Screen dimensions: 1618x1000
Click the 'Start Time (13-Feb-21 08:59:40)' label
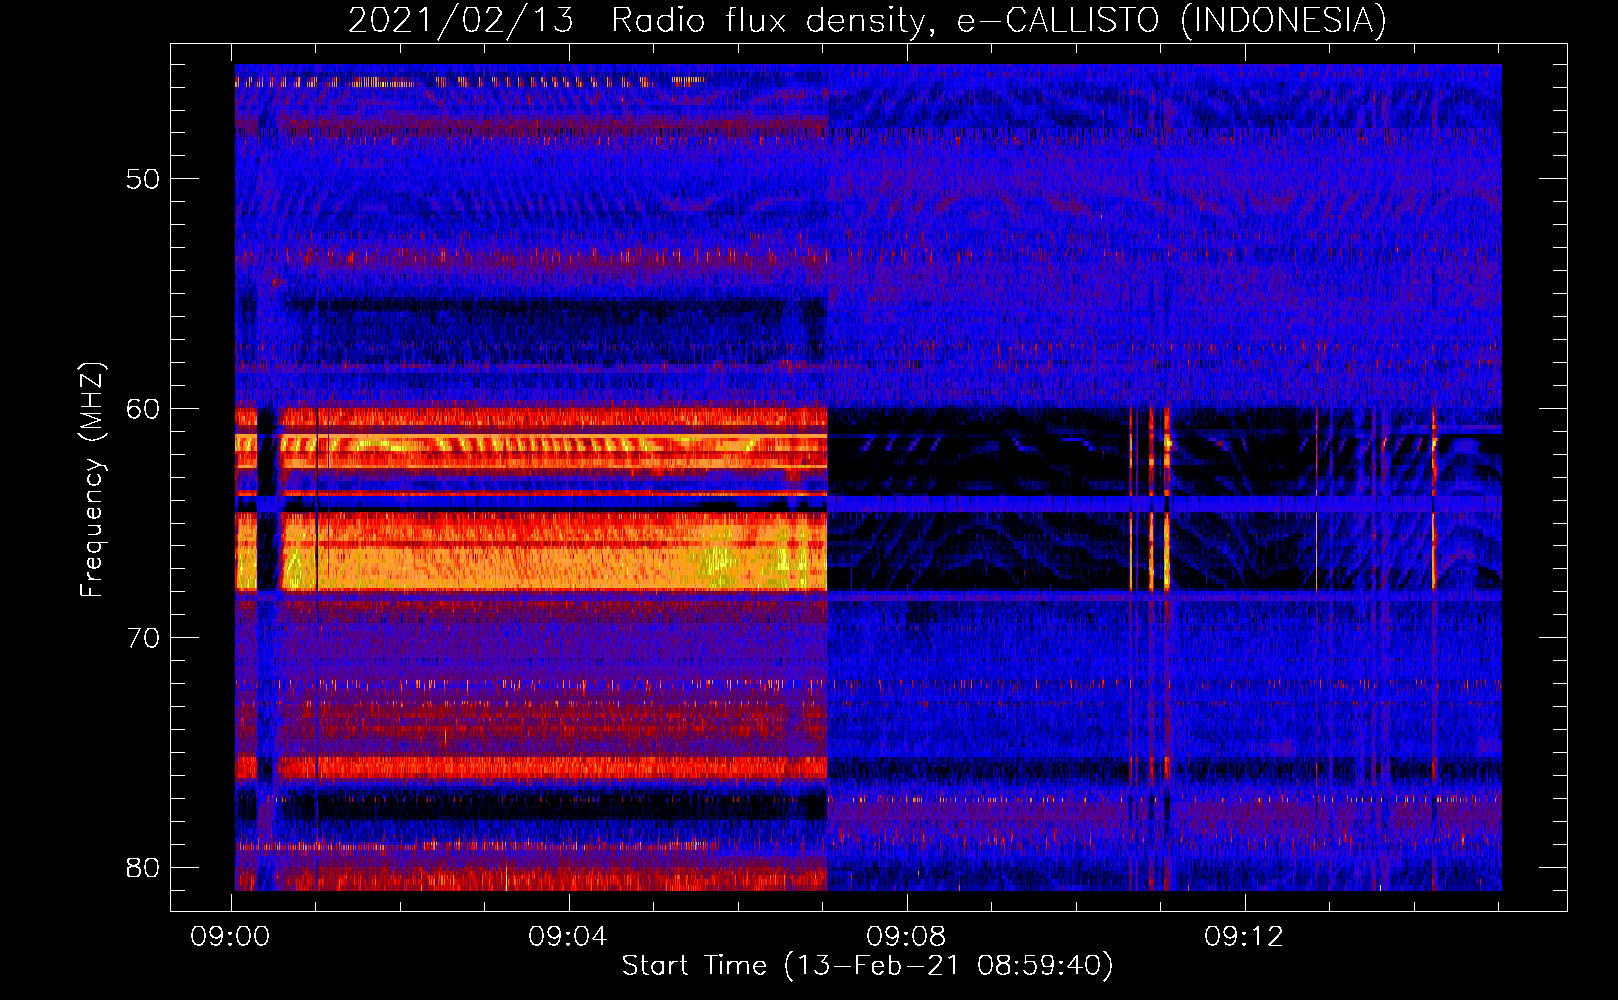pos(867,966)
